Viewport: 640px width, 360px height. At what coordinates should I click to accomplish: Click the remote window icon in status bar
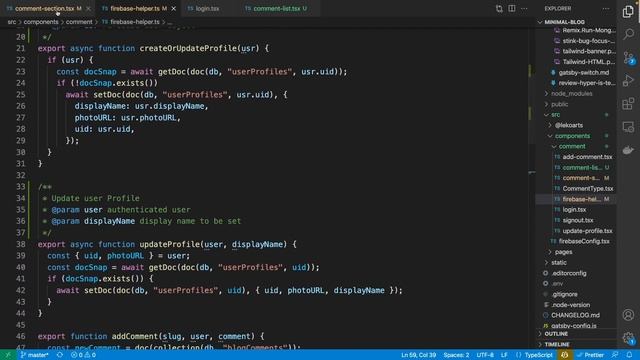click(x=8, y=355)
